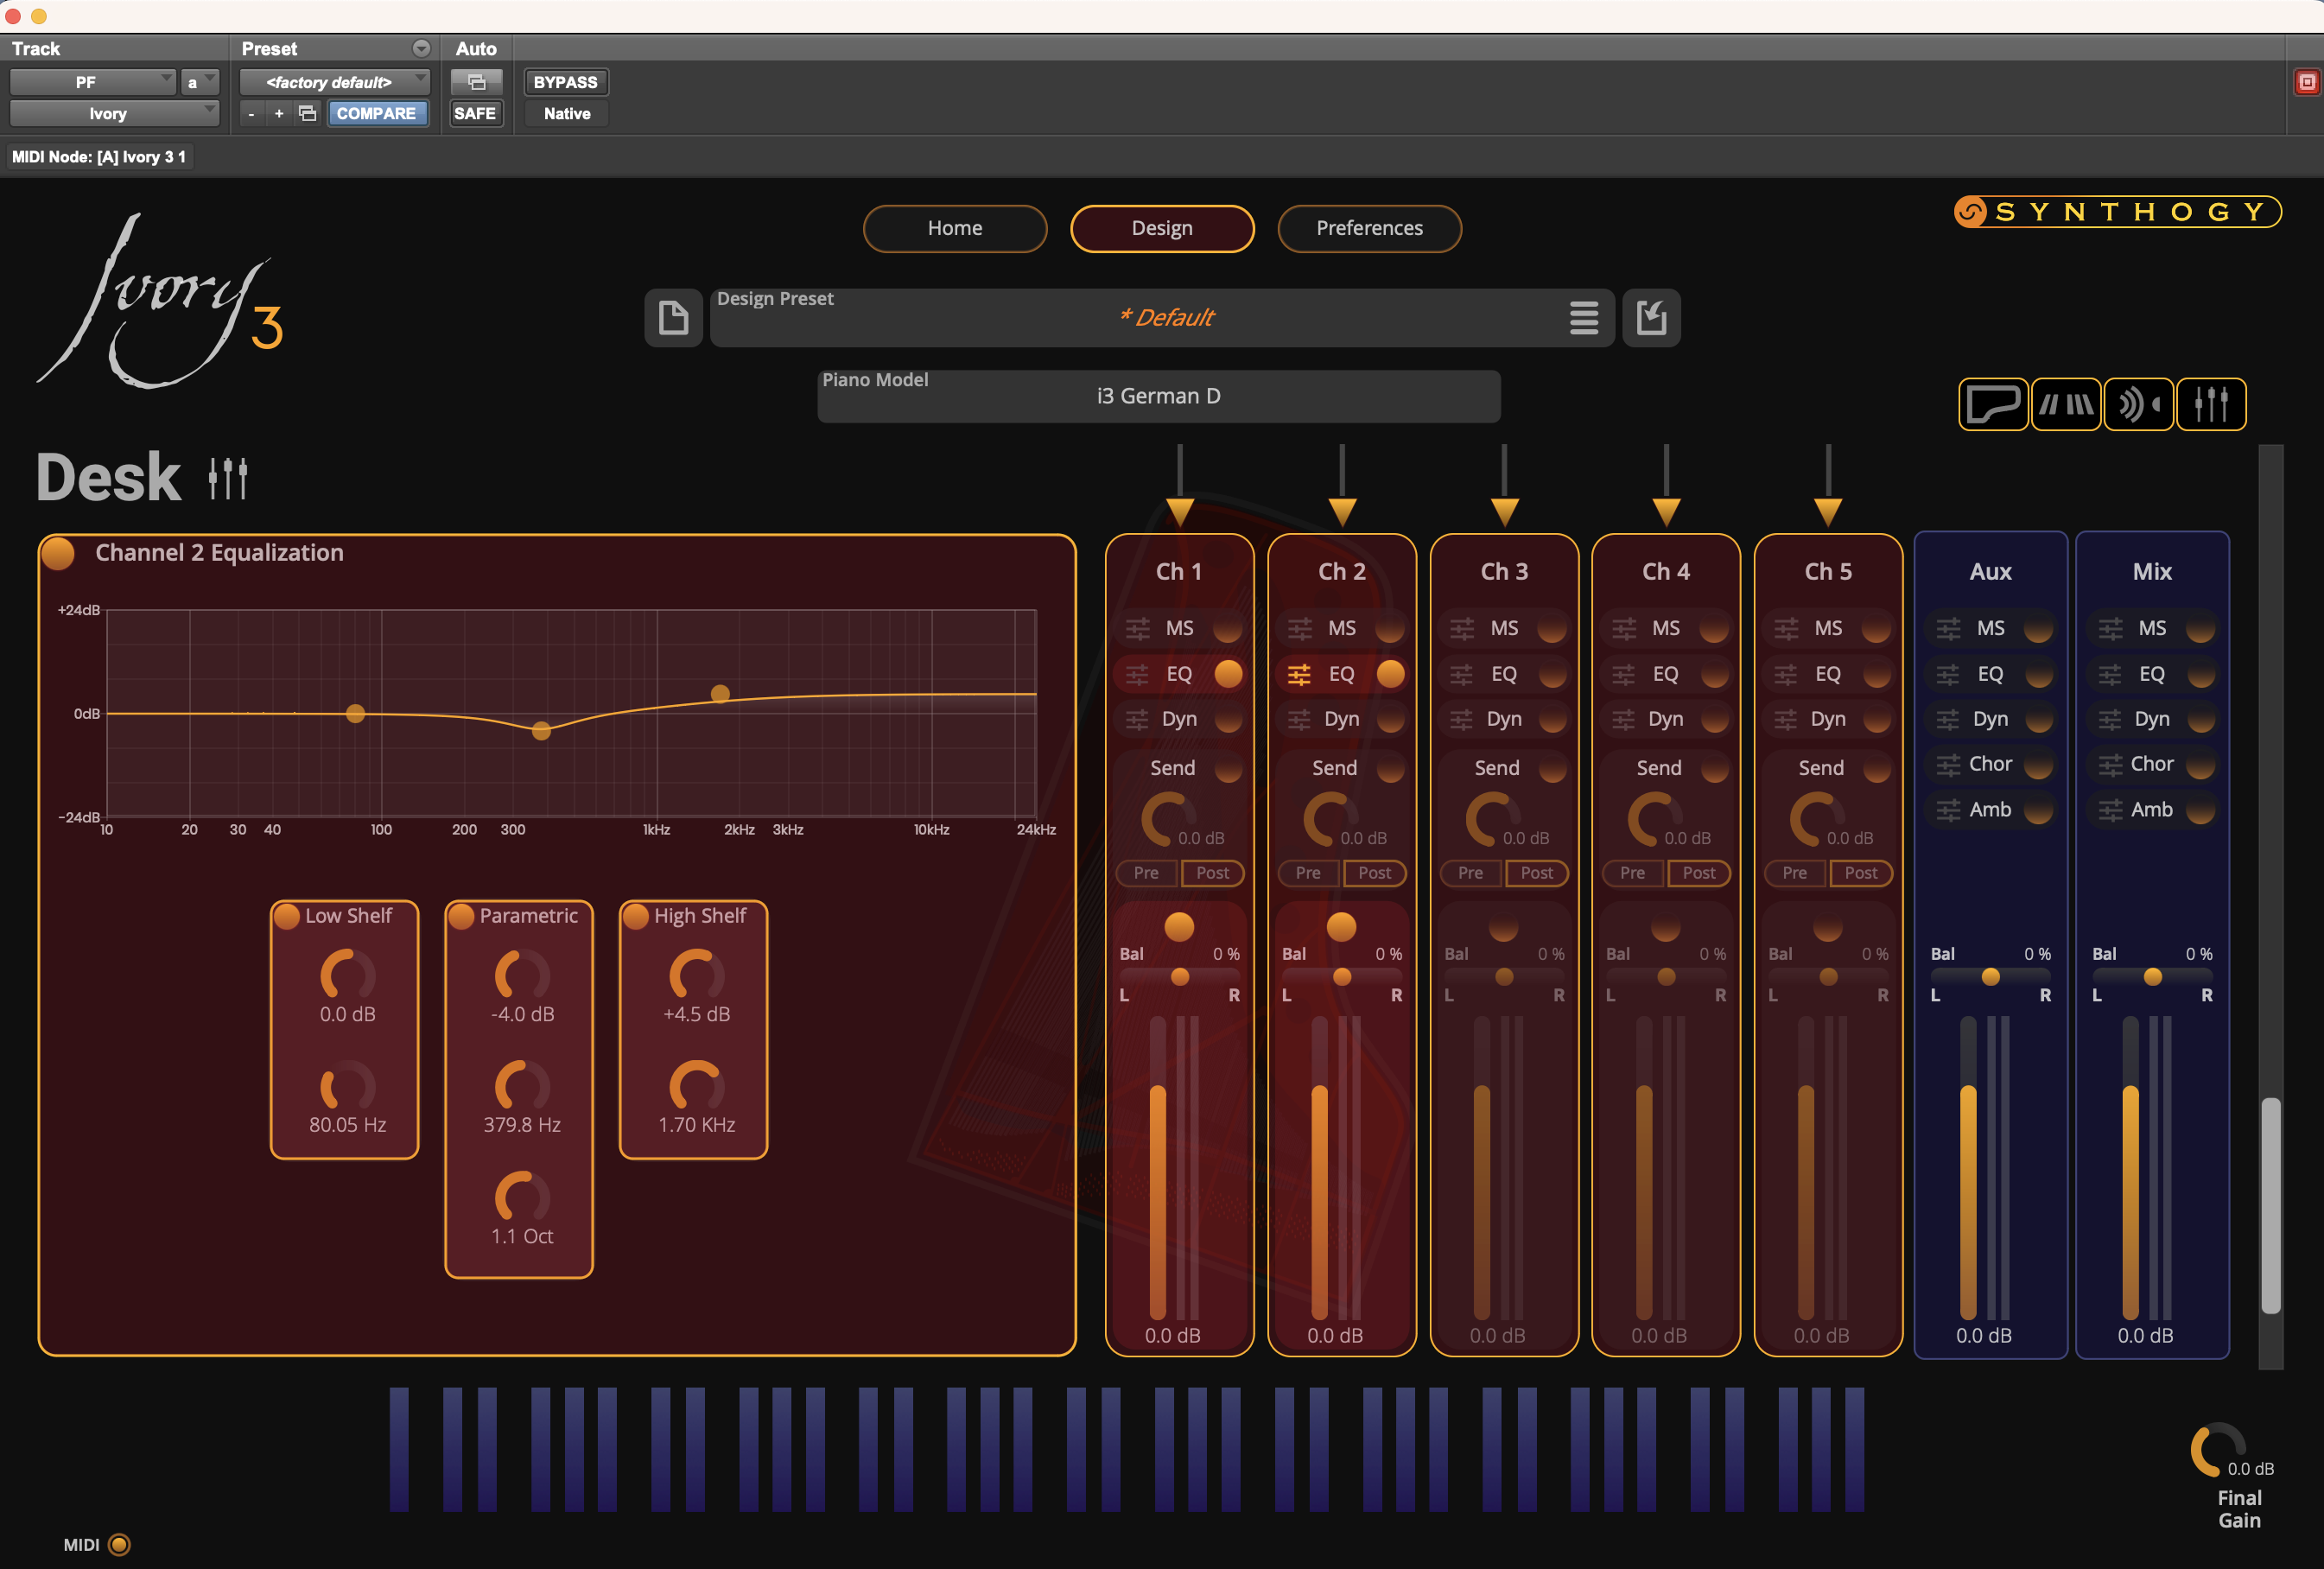Open Ch 5 MS settings sliders icon
The width and height of the screenshot is (2324, 1569).
click(x=1786, y=629)
